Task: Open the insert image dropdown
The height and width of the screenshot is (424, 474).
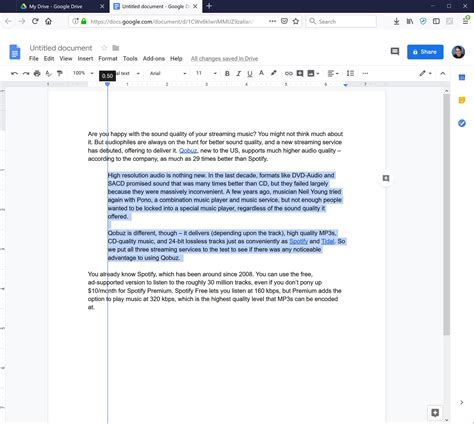Action: tap(313, 73)
